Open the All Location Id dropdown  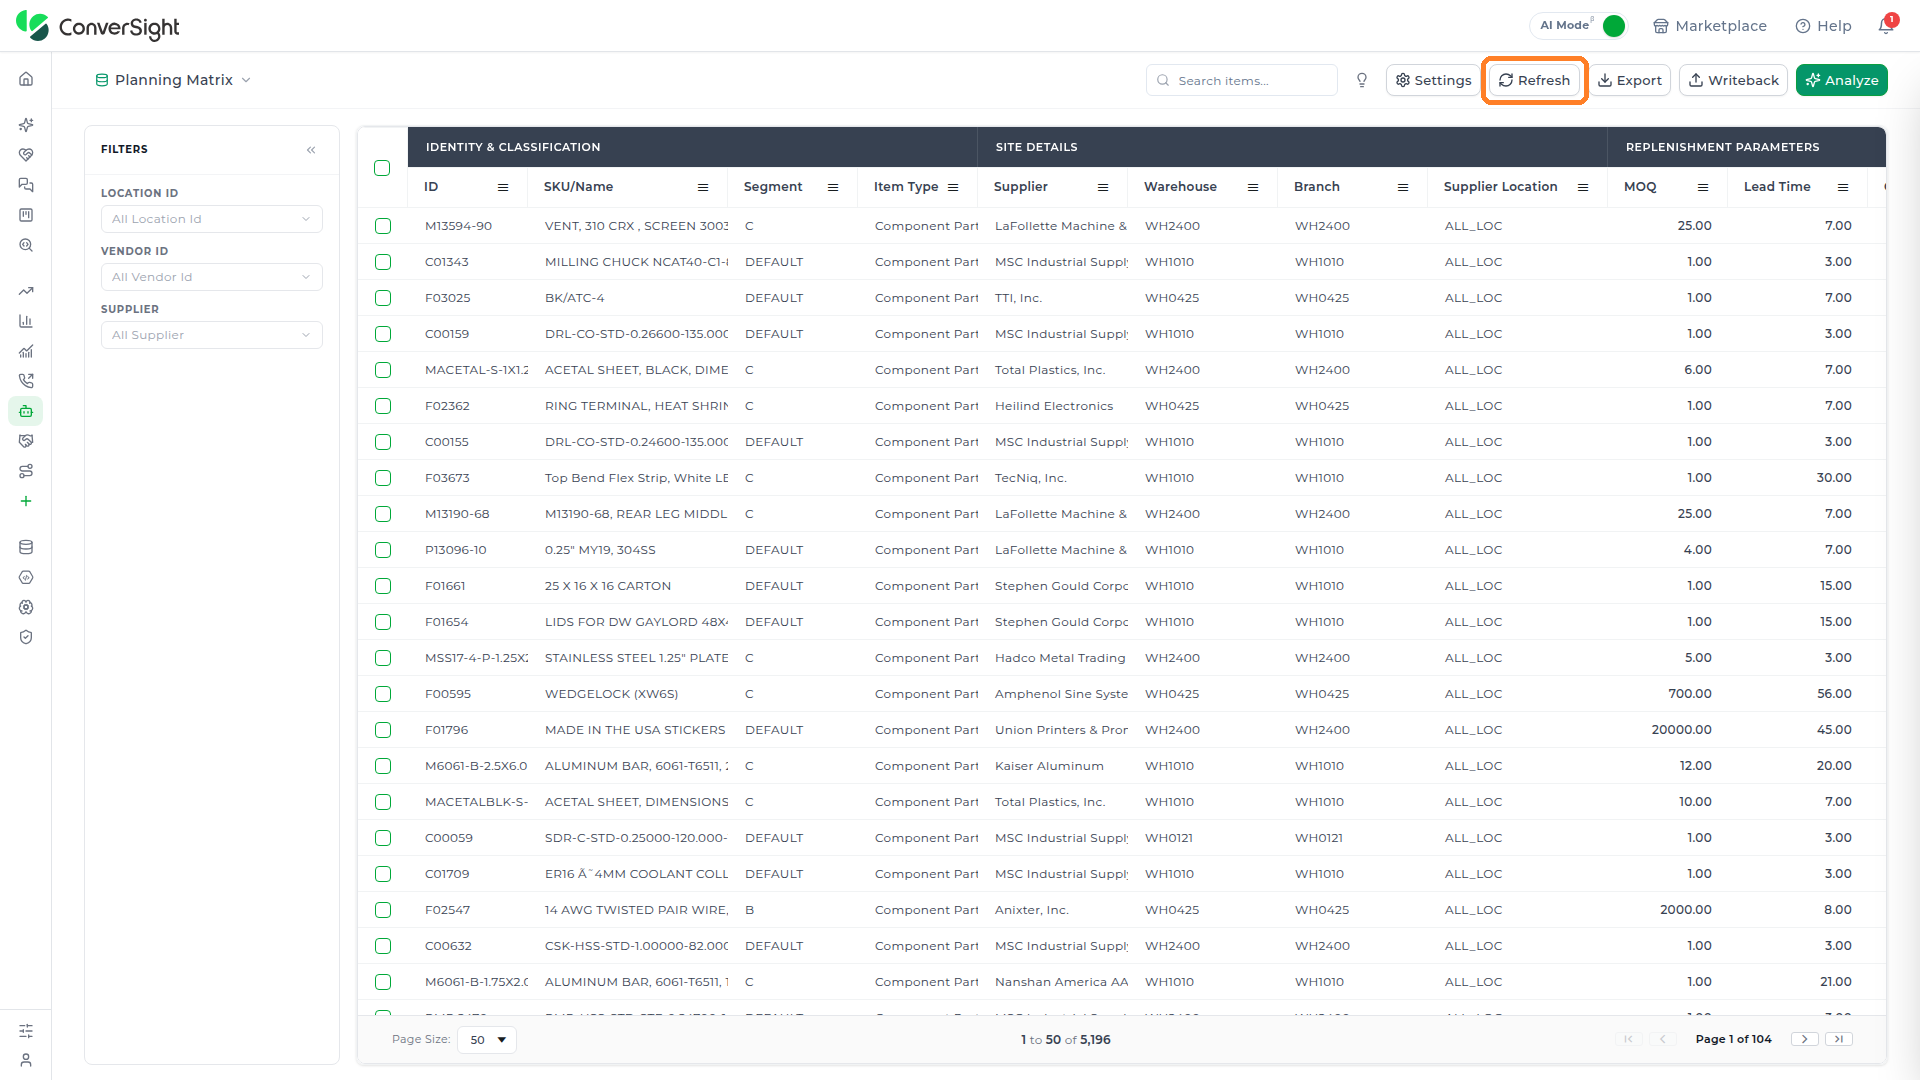pyautogui.click(x=212, y=219)
